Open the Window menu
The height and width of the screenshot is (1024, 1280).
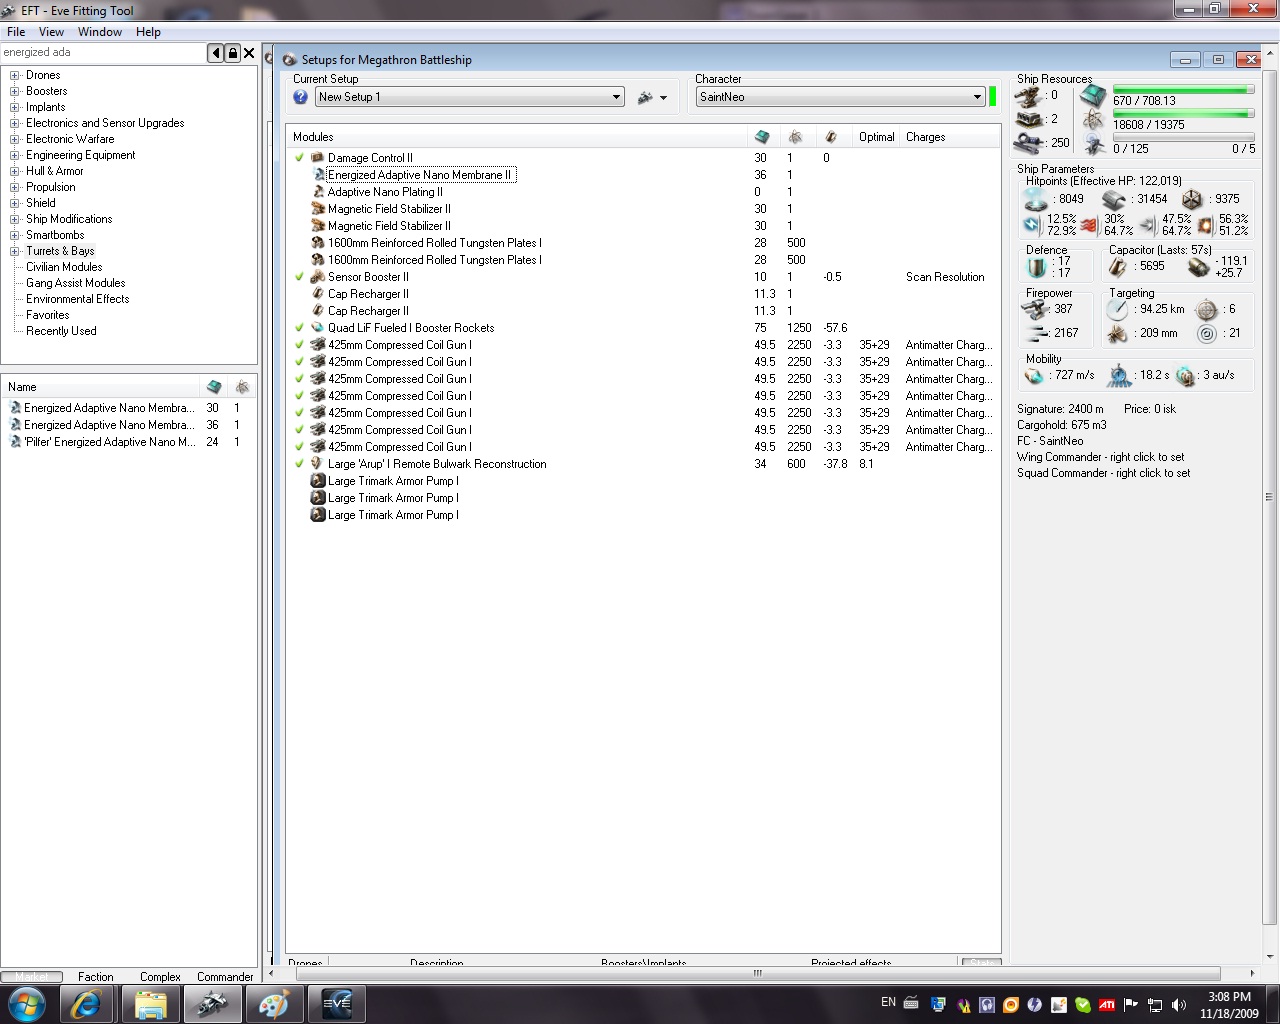(x=100, y=32)
